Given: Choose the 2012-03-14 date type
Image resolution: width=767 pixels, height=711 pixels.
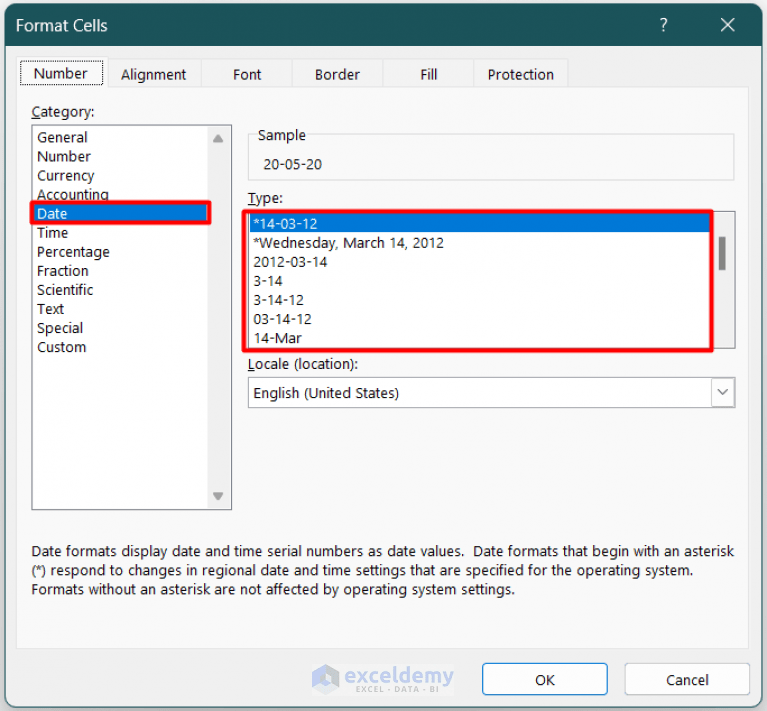Looking at the screenshot, I should [479, 262].
